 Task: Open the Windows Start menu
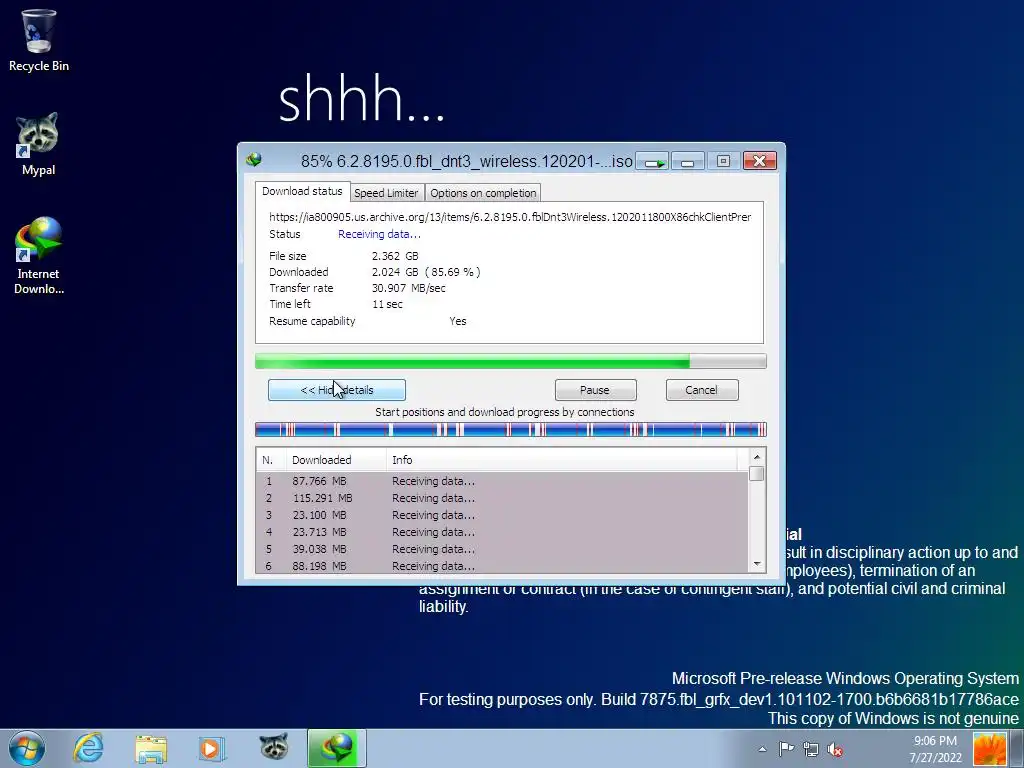(x=27, y=748)
